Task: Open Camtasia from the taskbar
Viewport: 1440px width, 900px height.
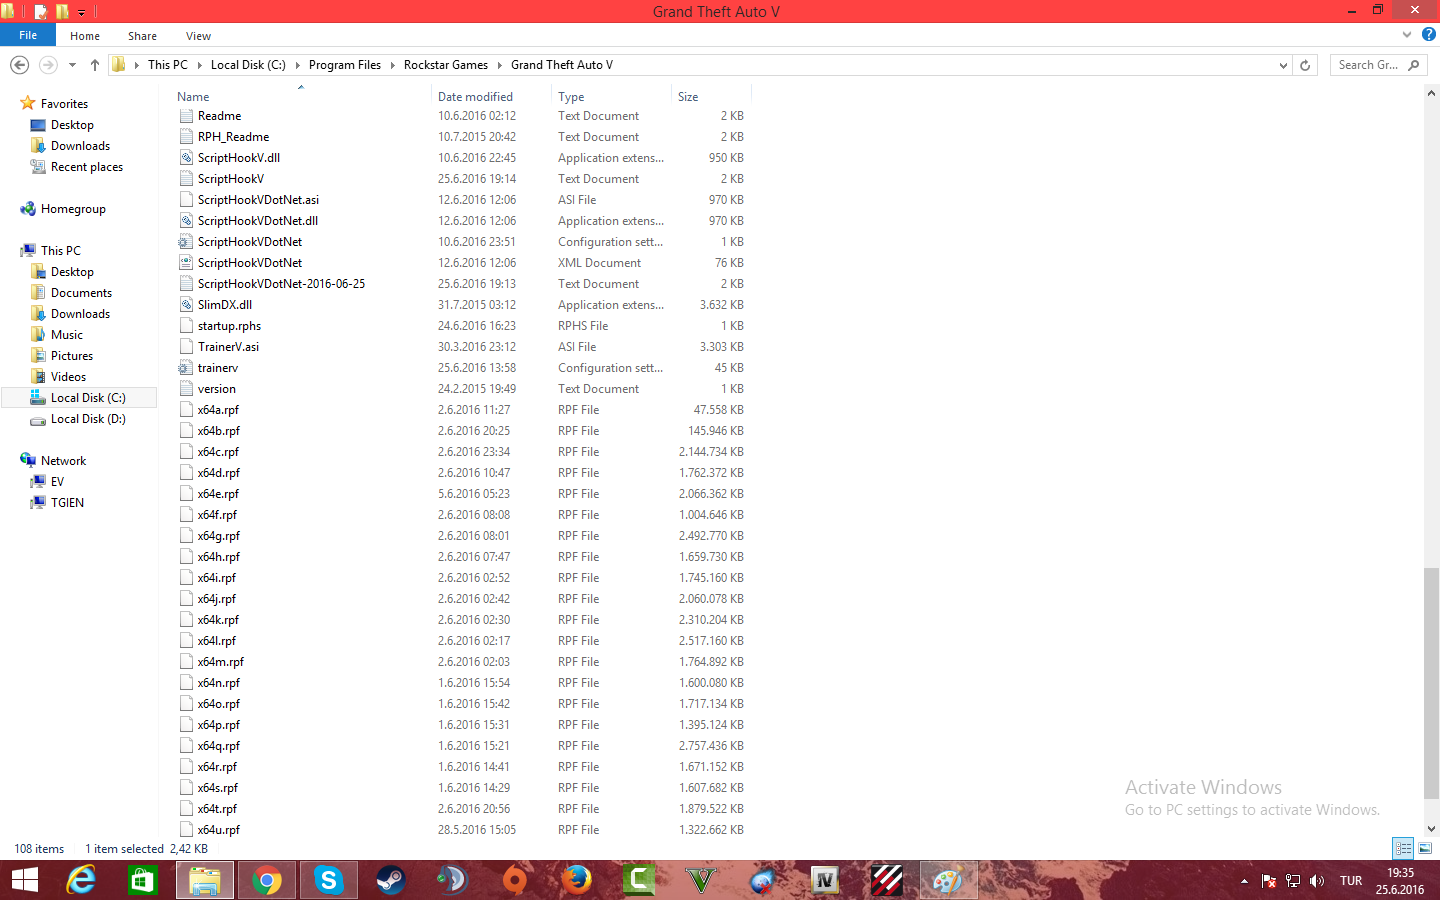Action: tap(638, 880)
